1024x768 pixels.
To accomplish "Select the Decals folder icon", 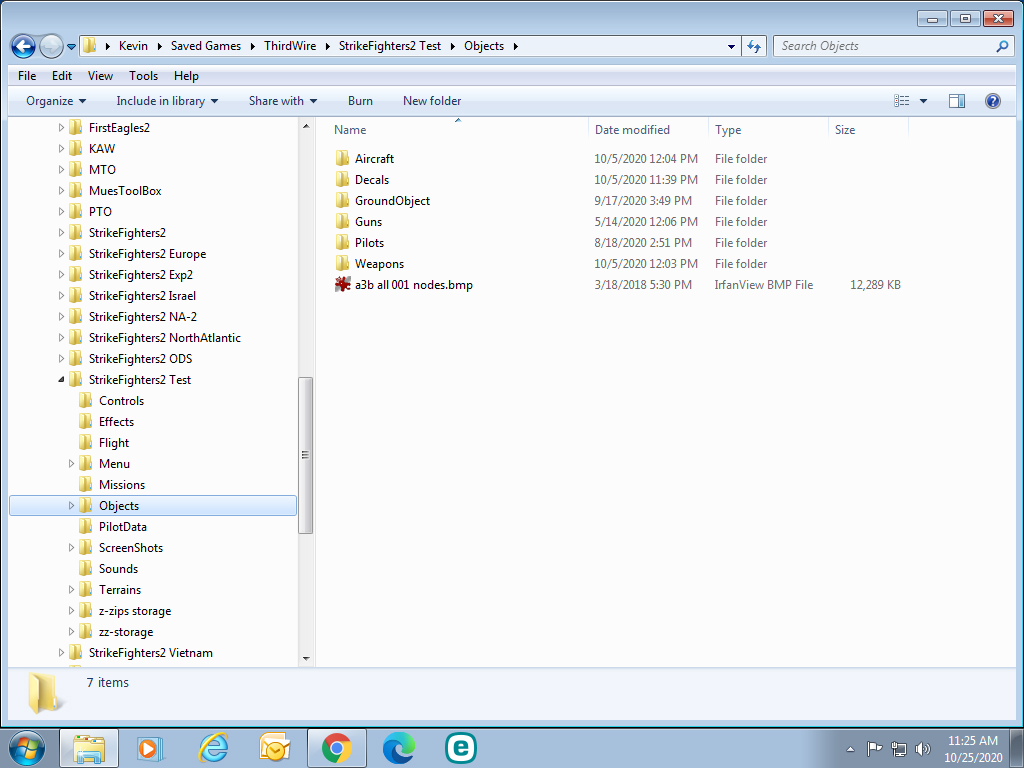I will pos(342,180).
